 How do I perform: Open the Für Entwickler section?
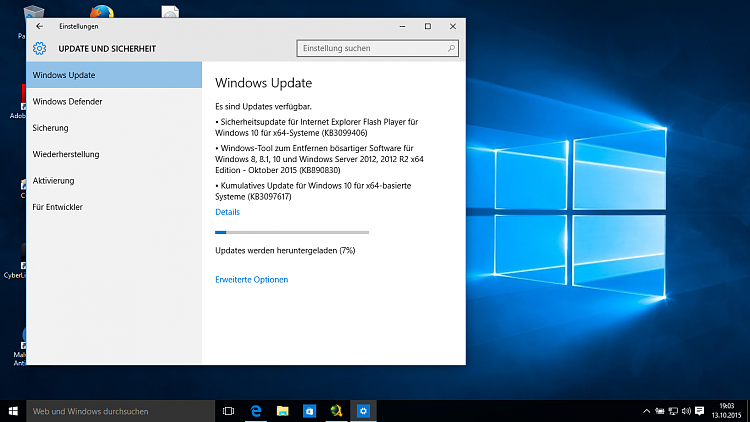point(114,207)
